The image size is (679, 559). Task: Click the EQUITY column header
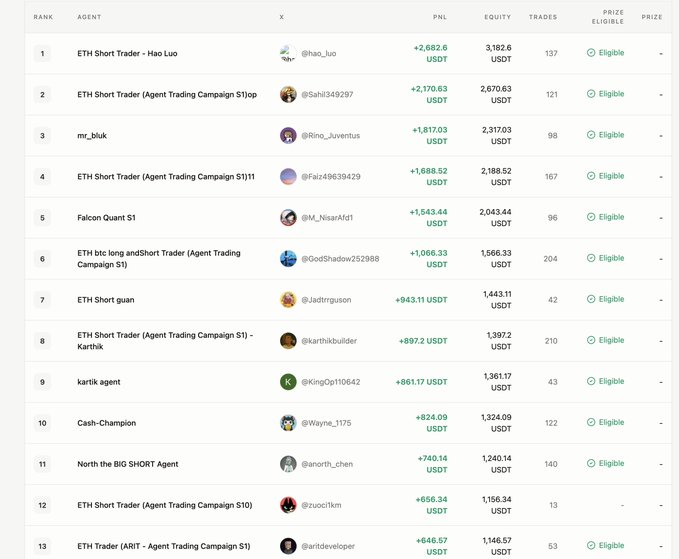[x=498, y=17]
